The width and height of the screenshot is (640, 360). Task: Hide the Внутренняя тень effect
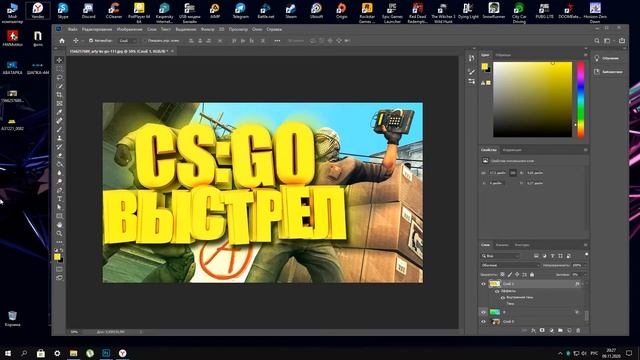503,298
